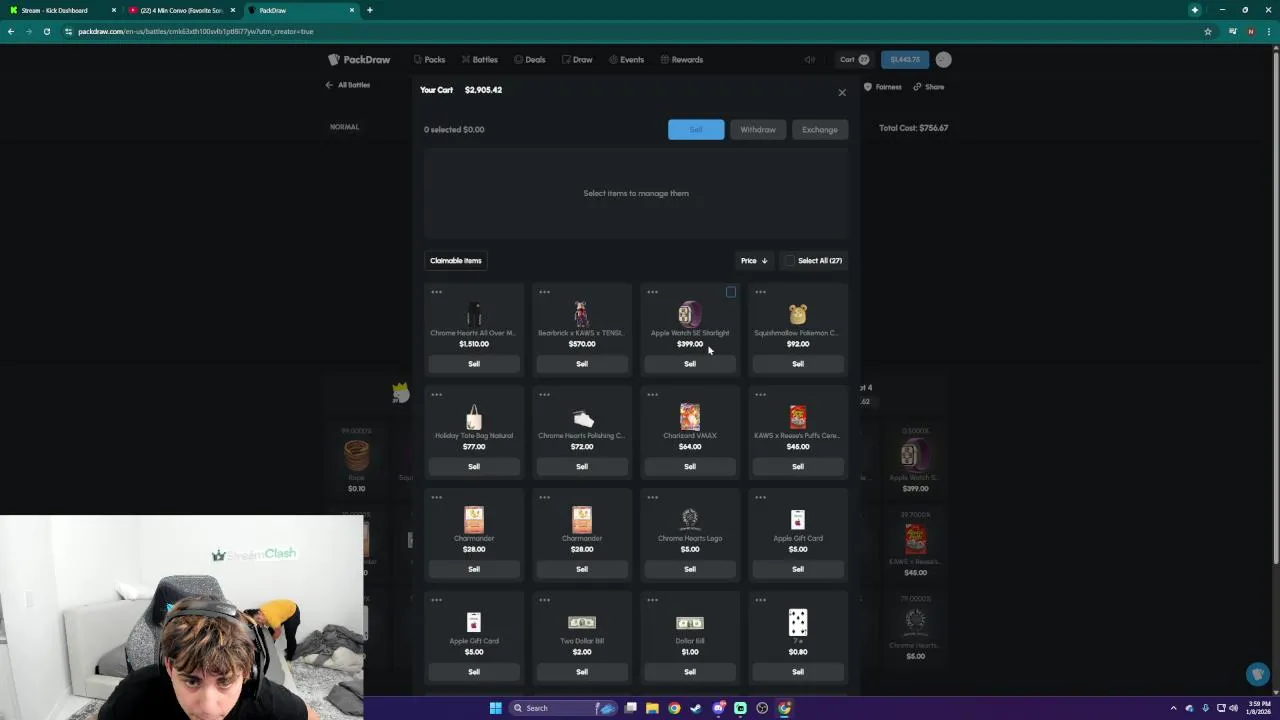Viewport: 1280px width, 720px height.
Task: Click the Holiday Tote Bag image
Action: 474,417
